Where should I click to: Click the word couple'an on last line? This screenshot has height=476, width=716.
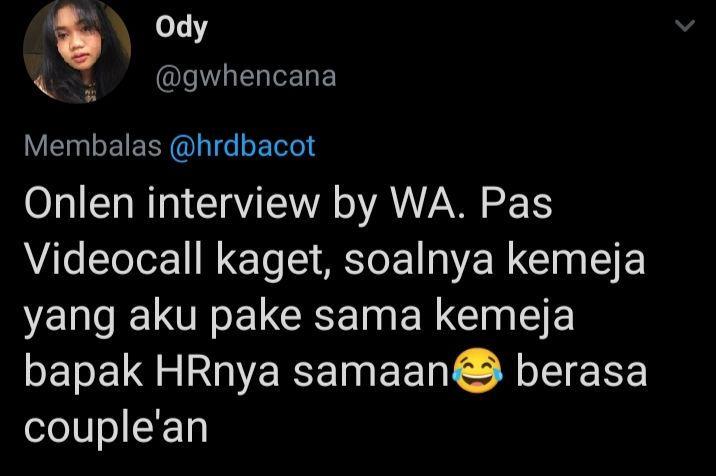coord(116,428)
